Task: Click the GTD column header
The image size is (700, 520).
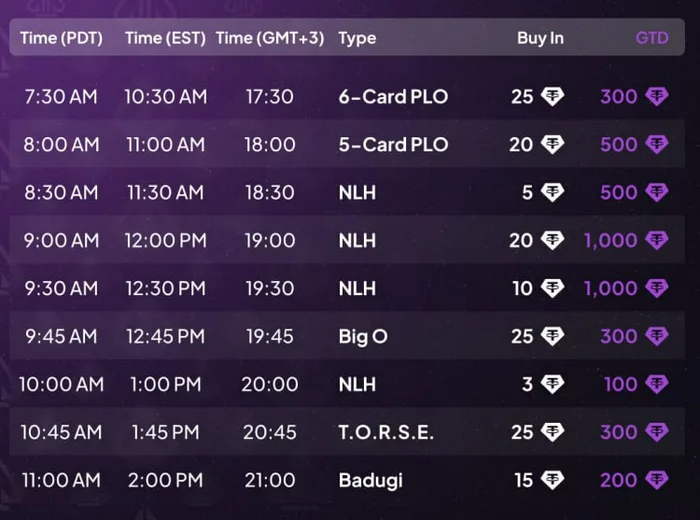Action: click(x=652, y=39)
